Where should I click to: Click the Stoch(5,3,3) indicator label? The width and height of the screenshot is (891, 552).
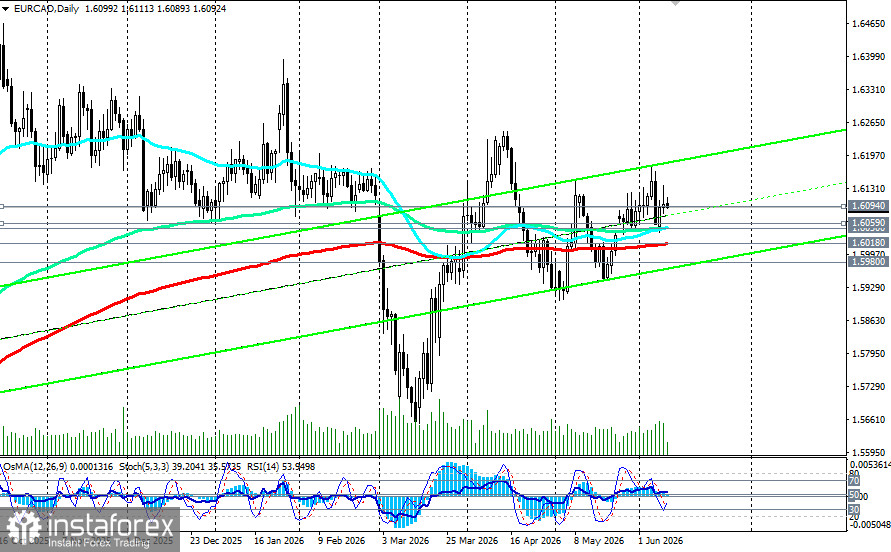[144, 466]
